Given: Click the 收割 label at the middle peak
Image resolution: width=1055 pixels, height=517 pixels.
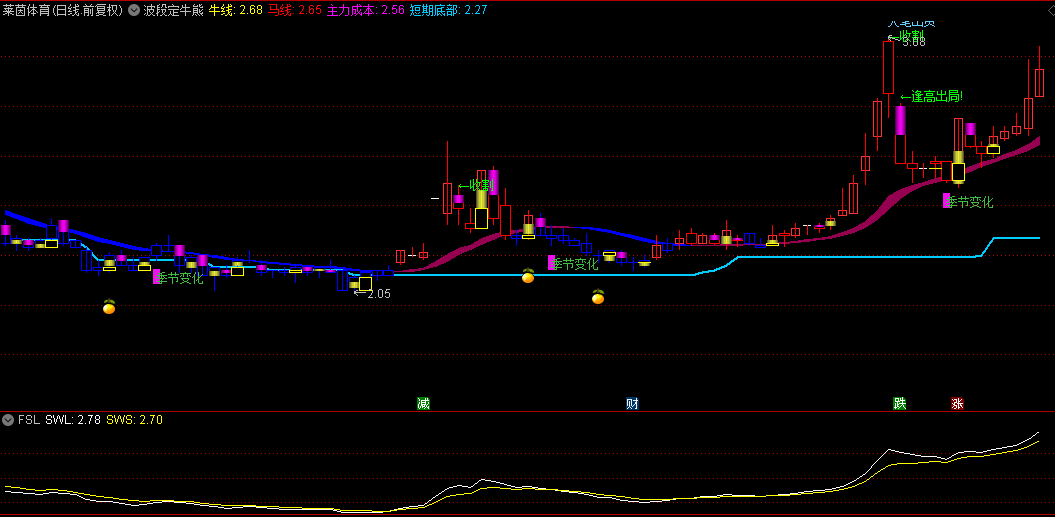Looking at the screenshot, I should pos(476,186).
